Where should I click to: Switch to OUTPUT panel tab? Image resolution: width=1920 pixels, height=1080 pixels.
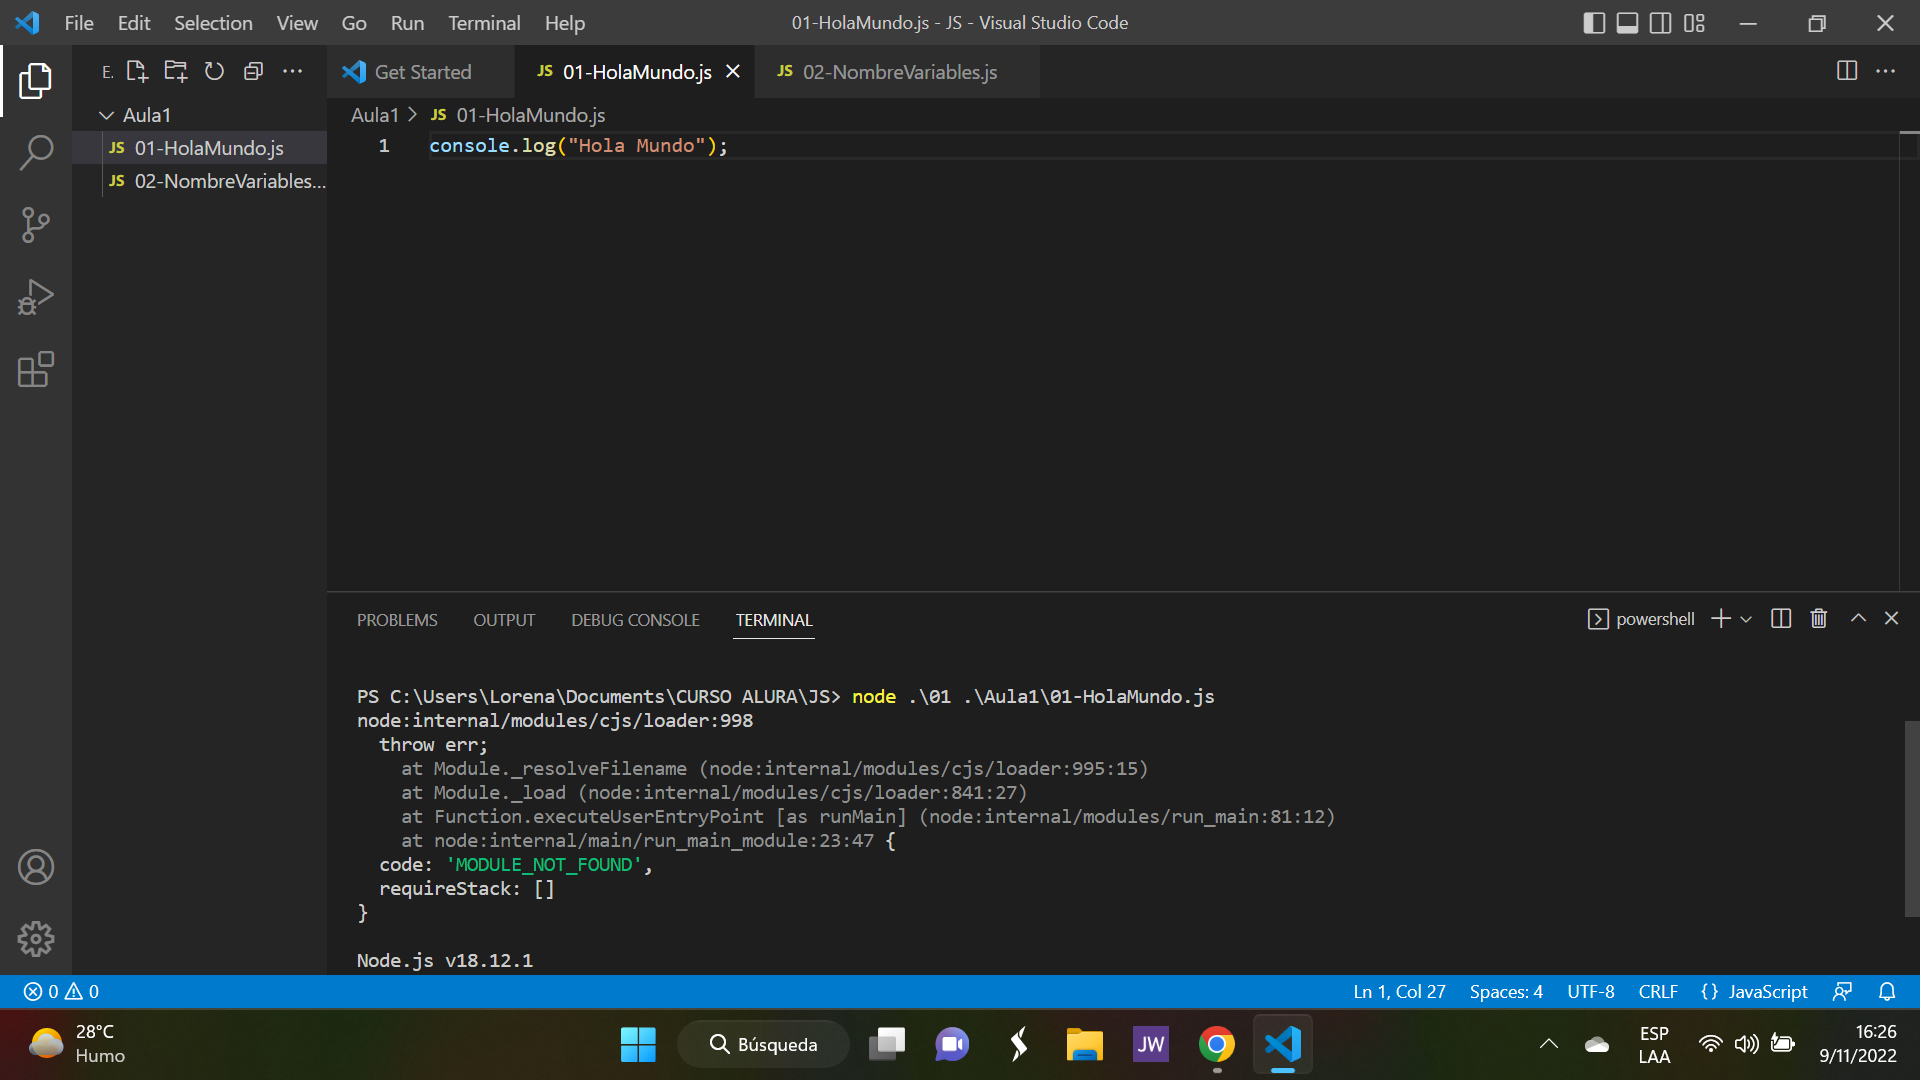(504, 620)
